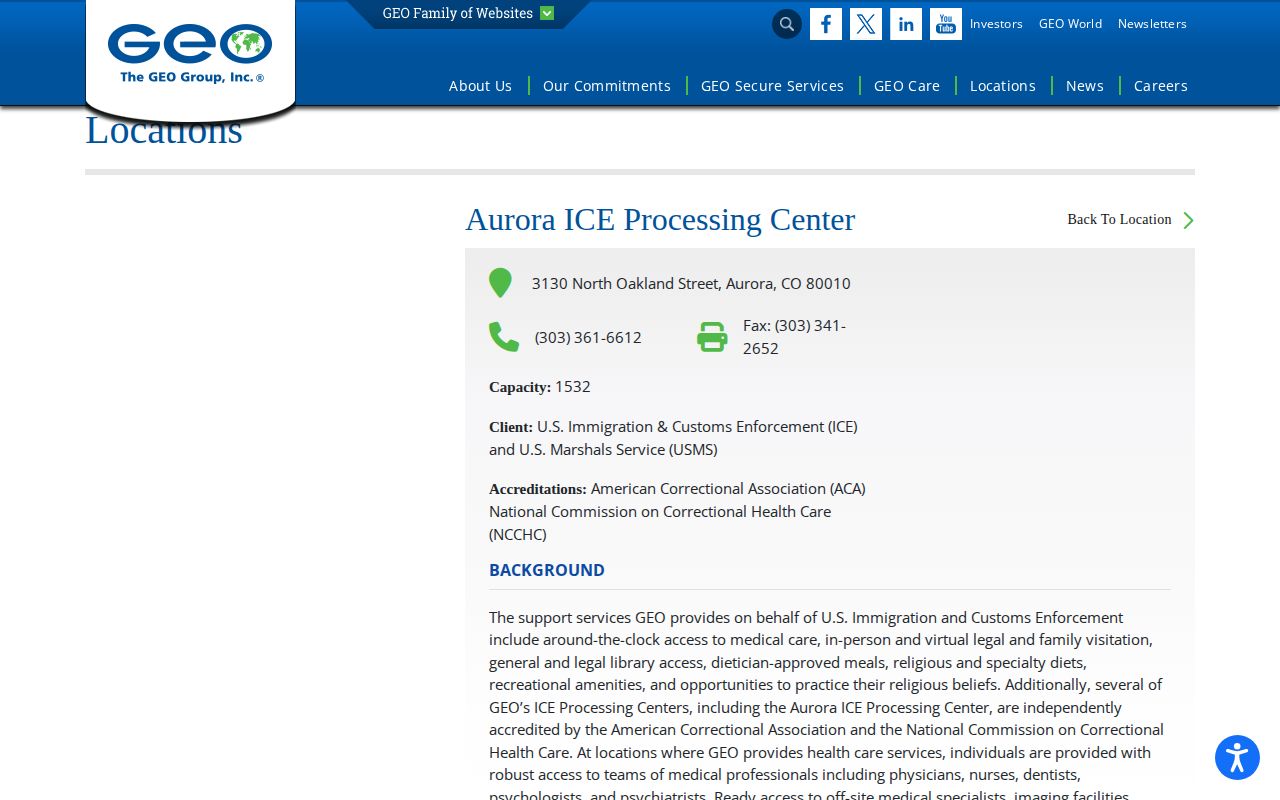Expand GEO Family of Websites dropdown
Image resolution: width=1280 pixels, height=800 pixels.
468,14
